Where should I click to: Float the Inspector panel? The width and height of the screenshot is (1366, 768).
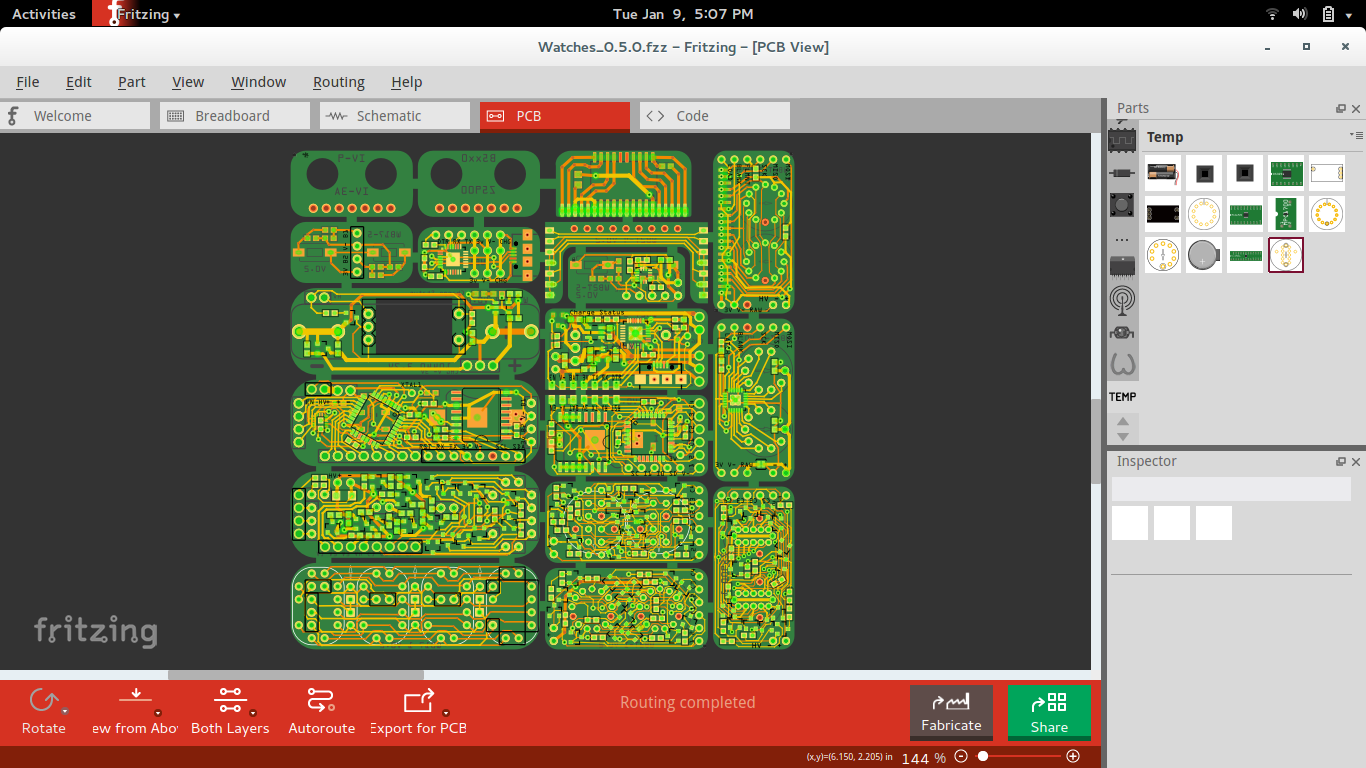[x=1341, y=462]
